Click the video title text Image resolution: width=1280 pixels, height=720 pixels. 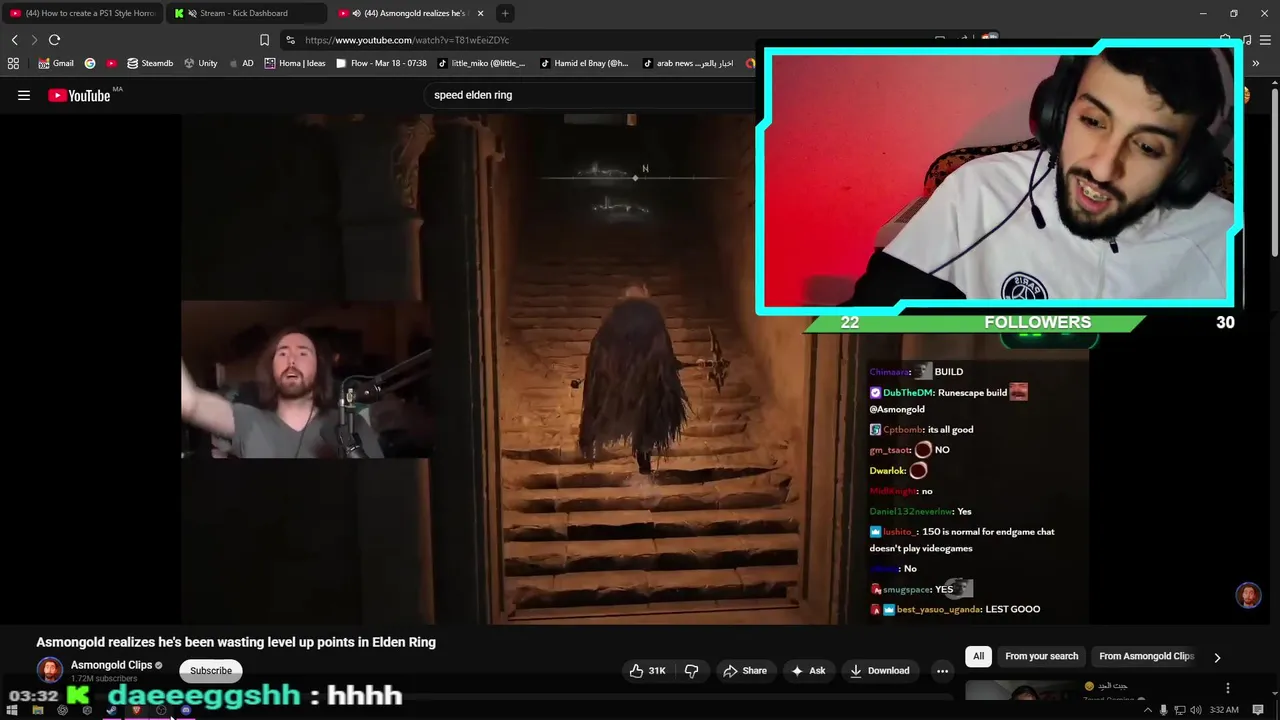point(236,642)
